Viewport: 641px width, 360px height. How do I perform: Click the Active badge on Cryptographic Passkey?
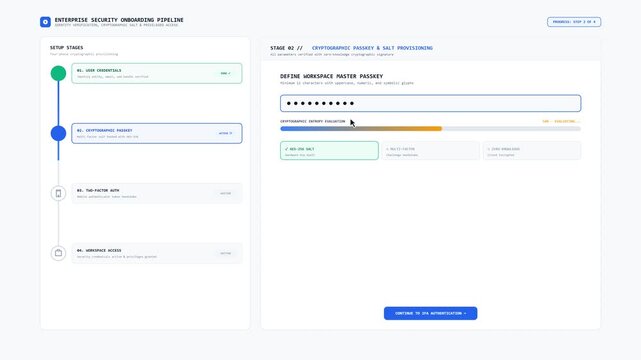[x=225, y=133]
